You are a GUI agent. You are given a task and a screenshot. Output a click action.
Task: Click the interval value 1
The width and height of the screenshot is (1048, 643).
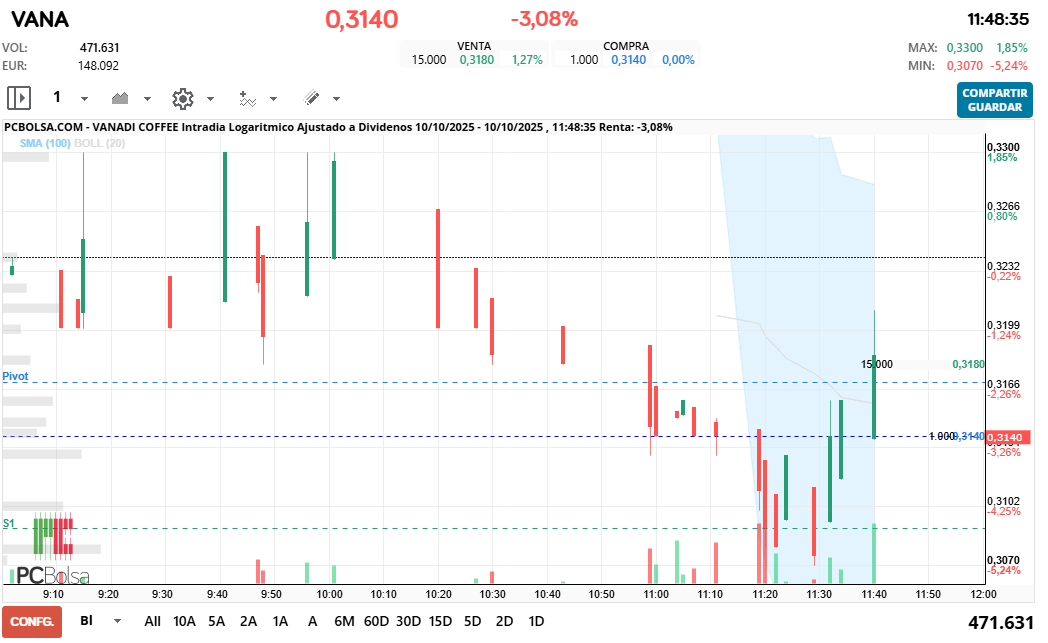click(x=57, y=98)
